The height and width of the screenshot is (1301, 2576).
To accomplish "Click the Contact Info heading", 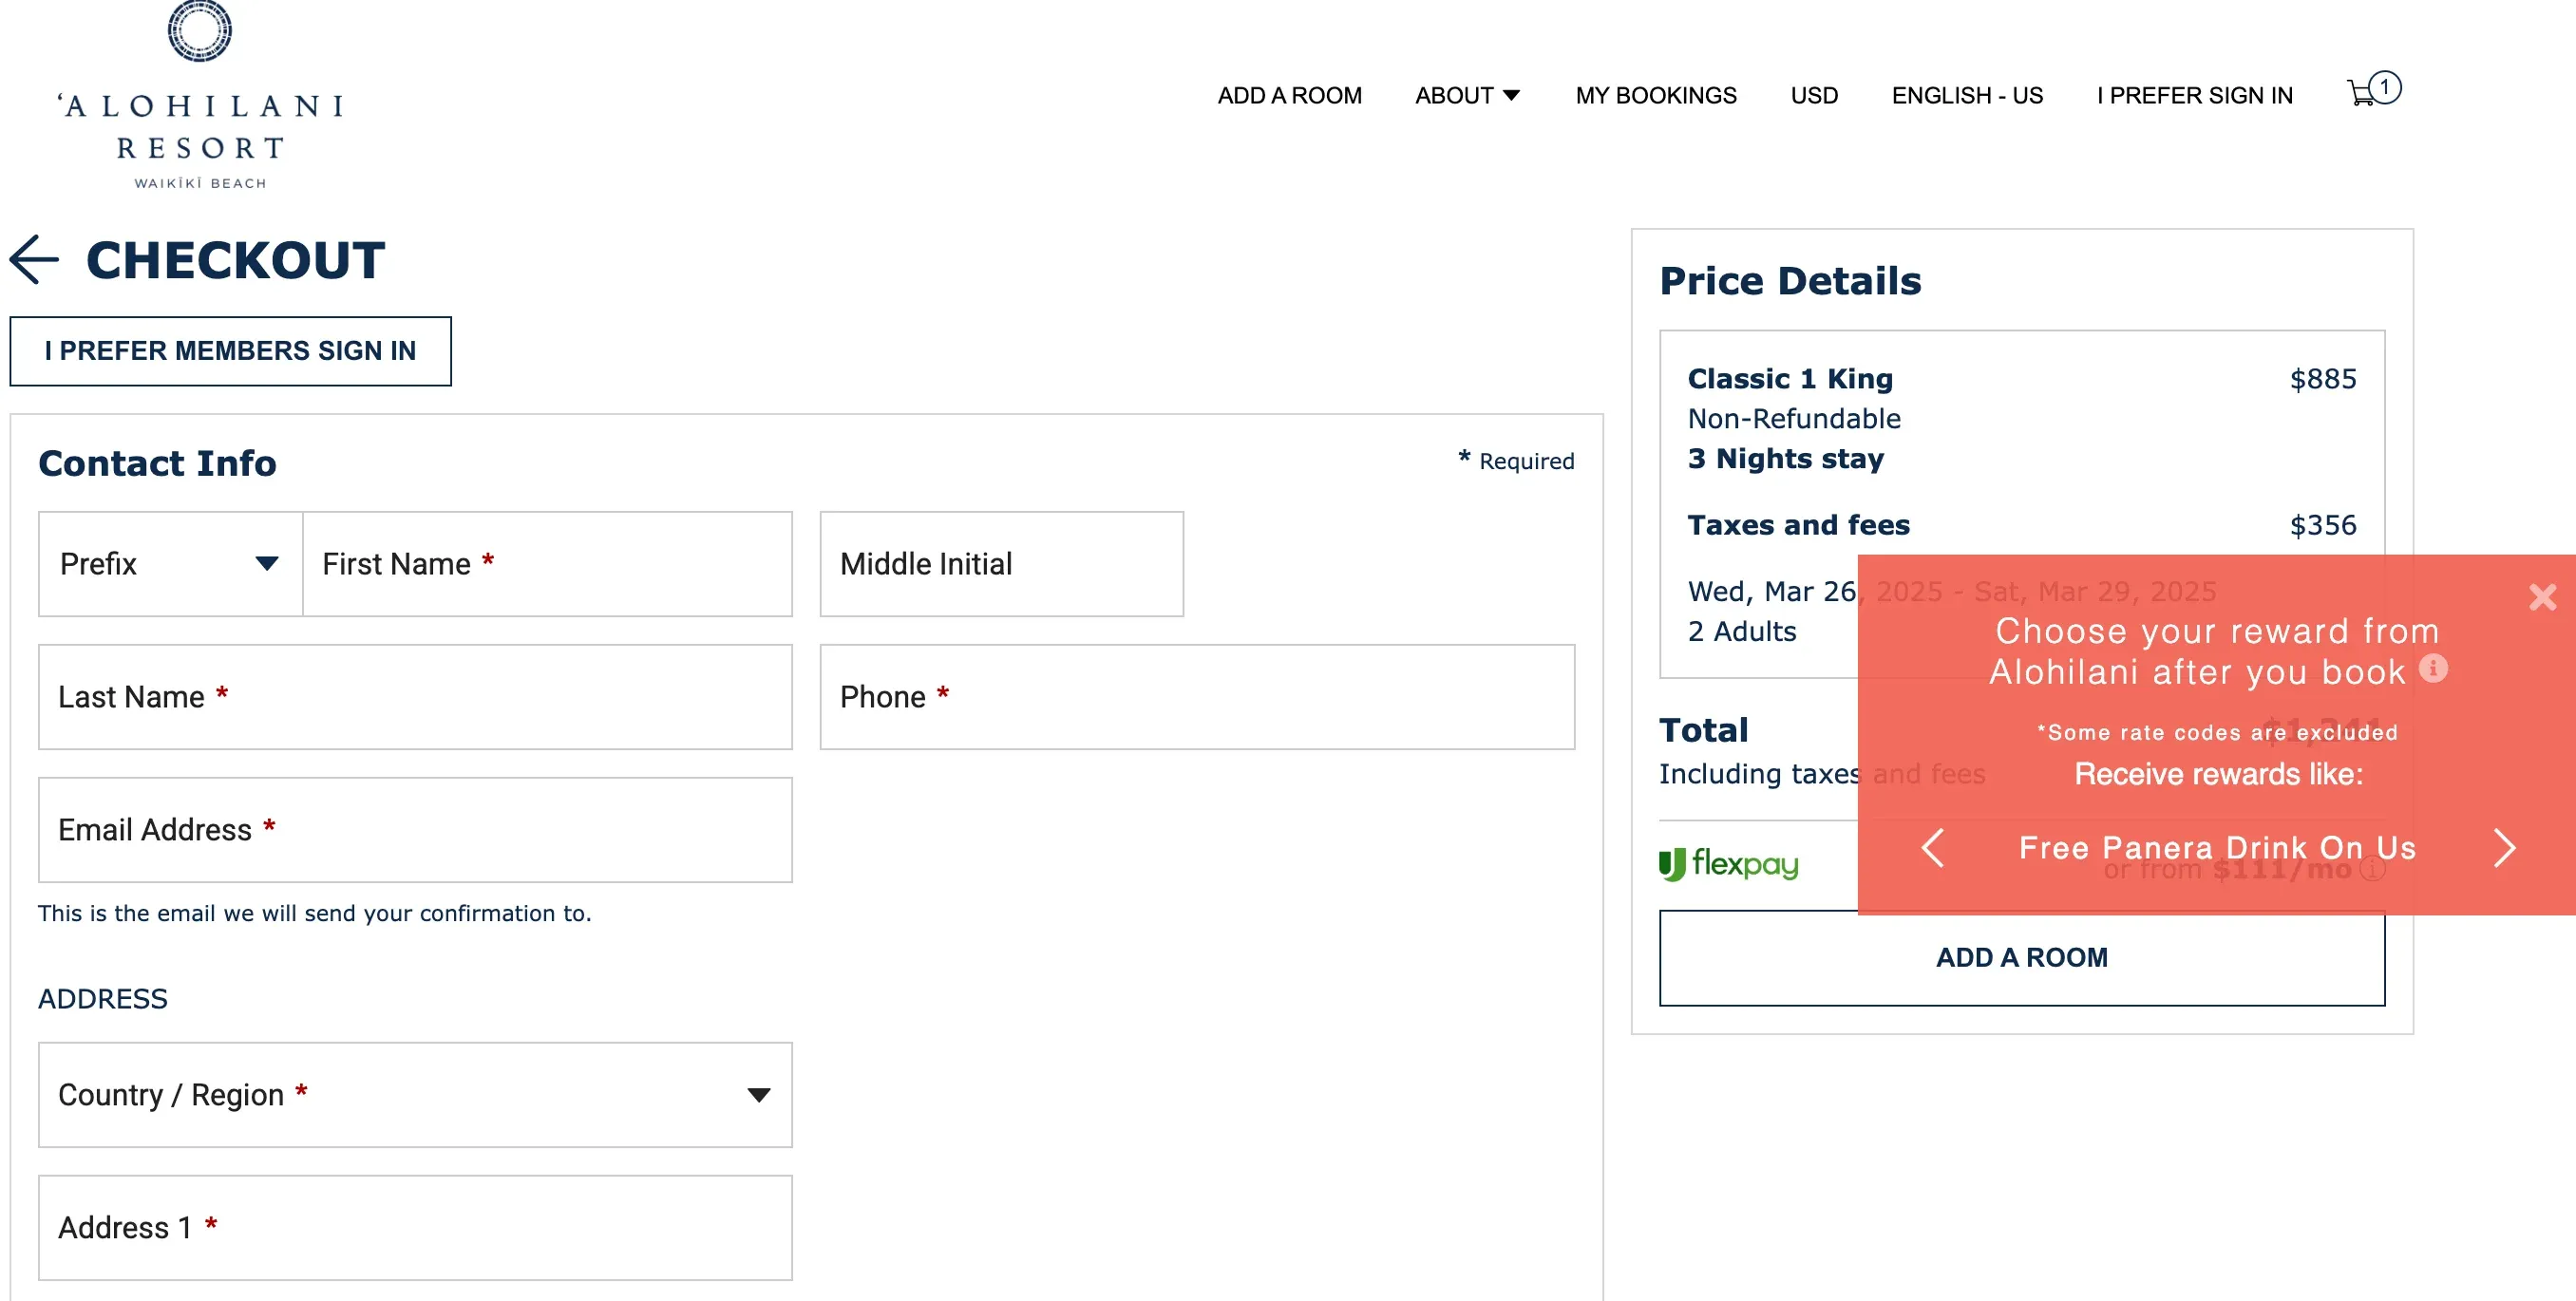I will point(157,464).
